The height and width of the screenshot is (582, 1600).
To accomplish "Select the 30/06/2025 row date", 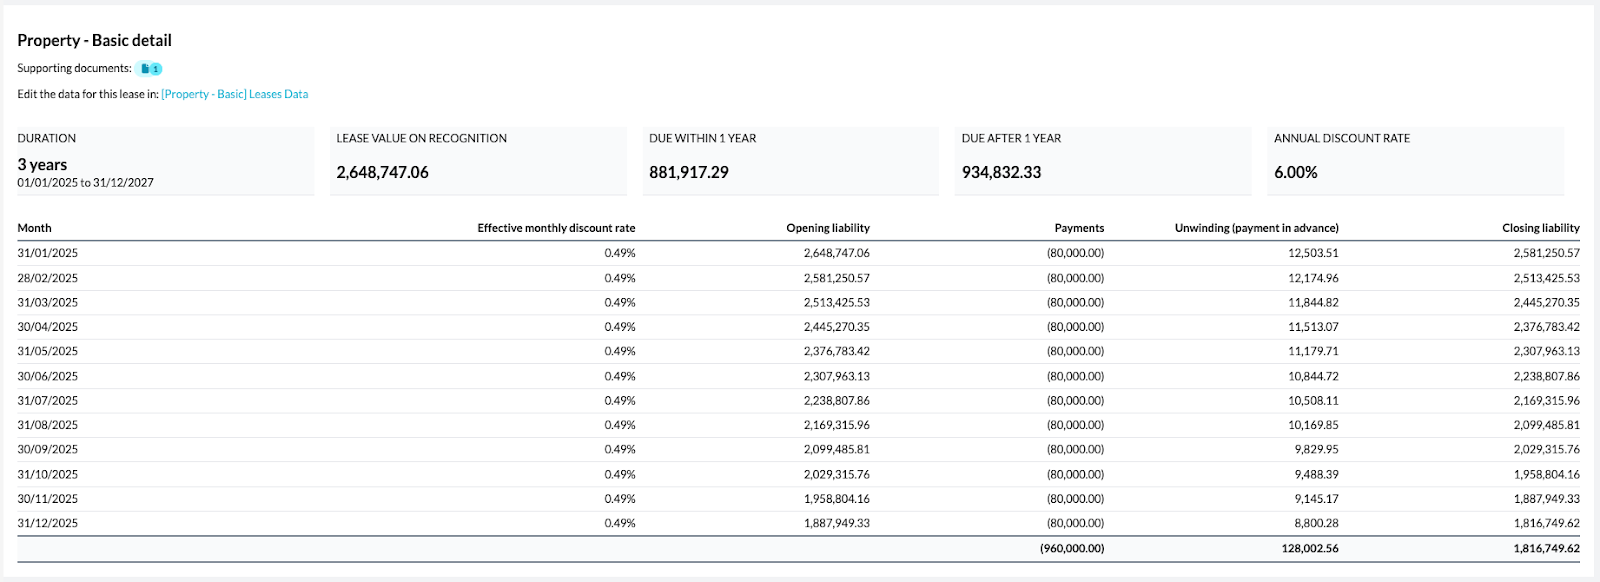I will (48, 376).
